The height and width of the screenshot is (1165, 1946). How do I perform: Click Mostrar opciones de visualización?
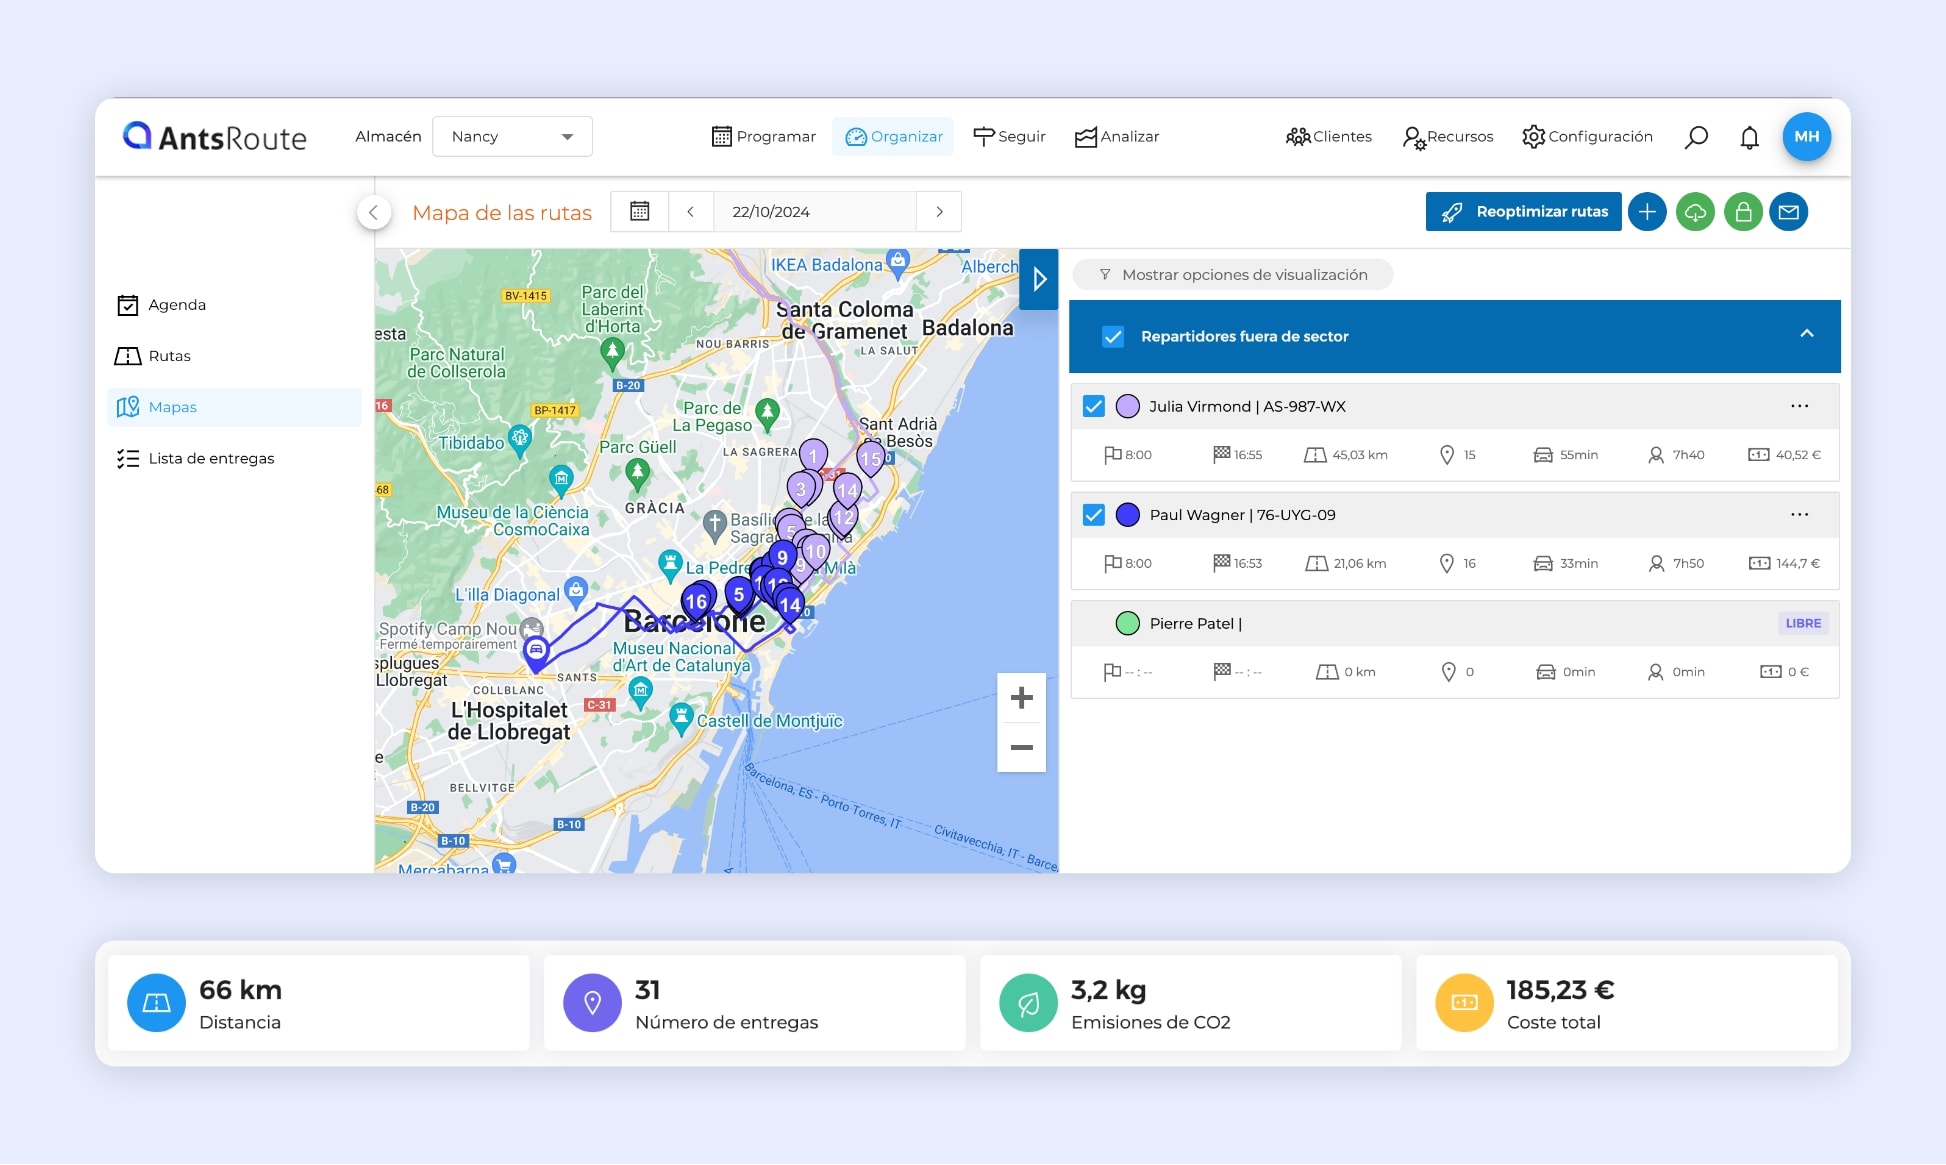(x=1232, y=275)
